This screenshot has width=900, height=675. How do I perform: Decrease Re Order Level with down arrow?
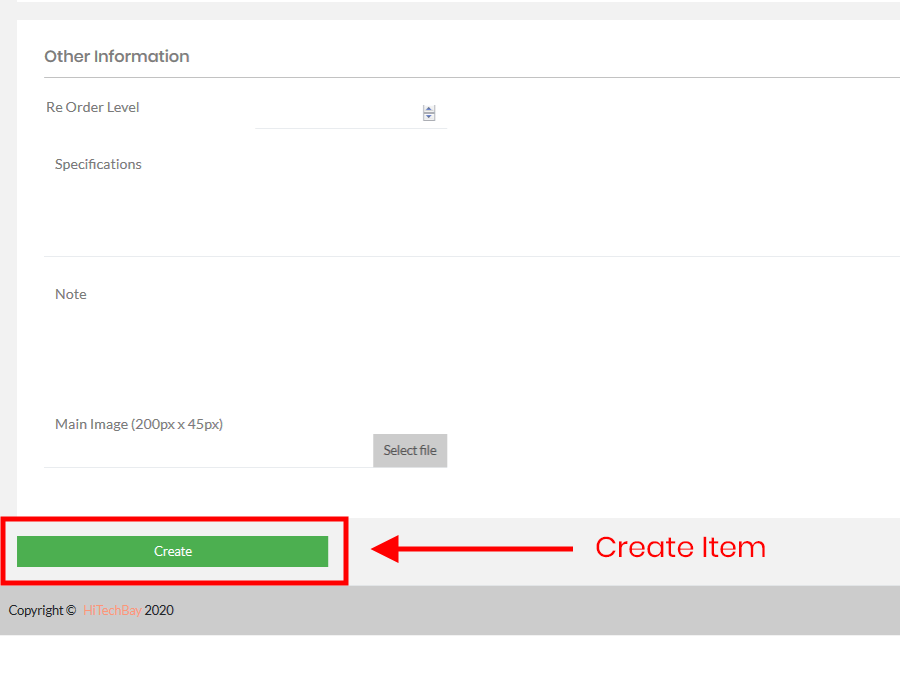pos(429,117)
